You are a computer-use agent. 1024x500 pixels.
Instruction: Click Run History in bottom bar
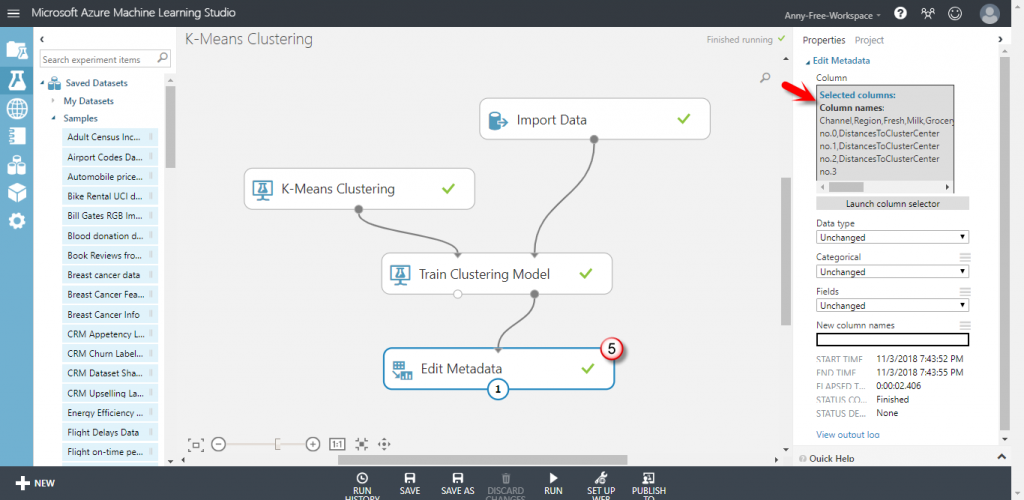362,484
